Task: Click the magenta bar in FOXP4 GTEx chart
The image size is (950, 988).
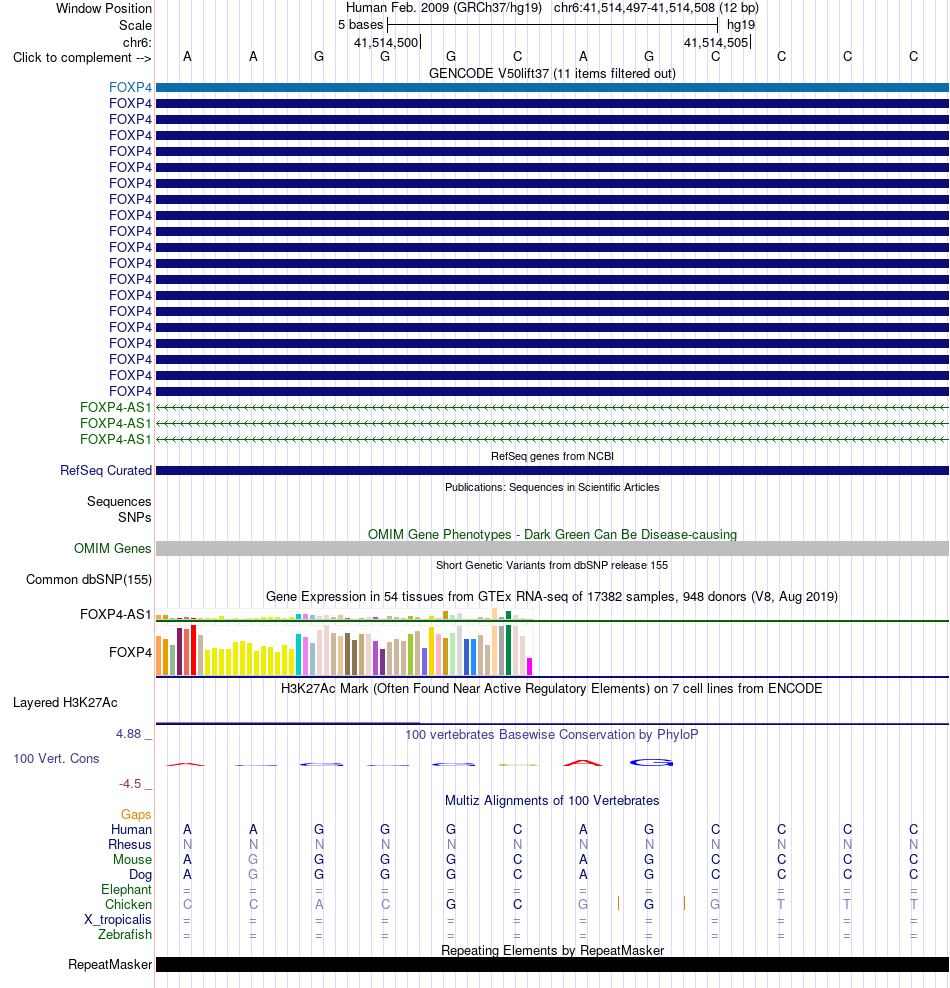Action: click(530, 667)
